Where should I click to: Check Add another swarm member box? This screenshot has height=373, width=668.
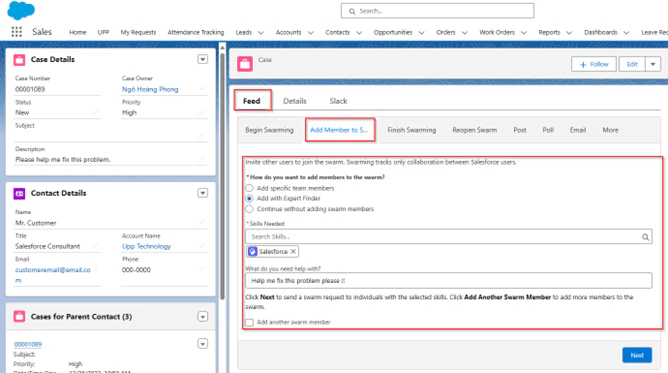coord(249,322)
